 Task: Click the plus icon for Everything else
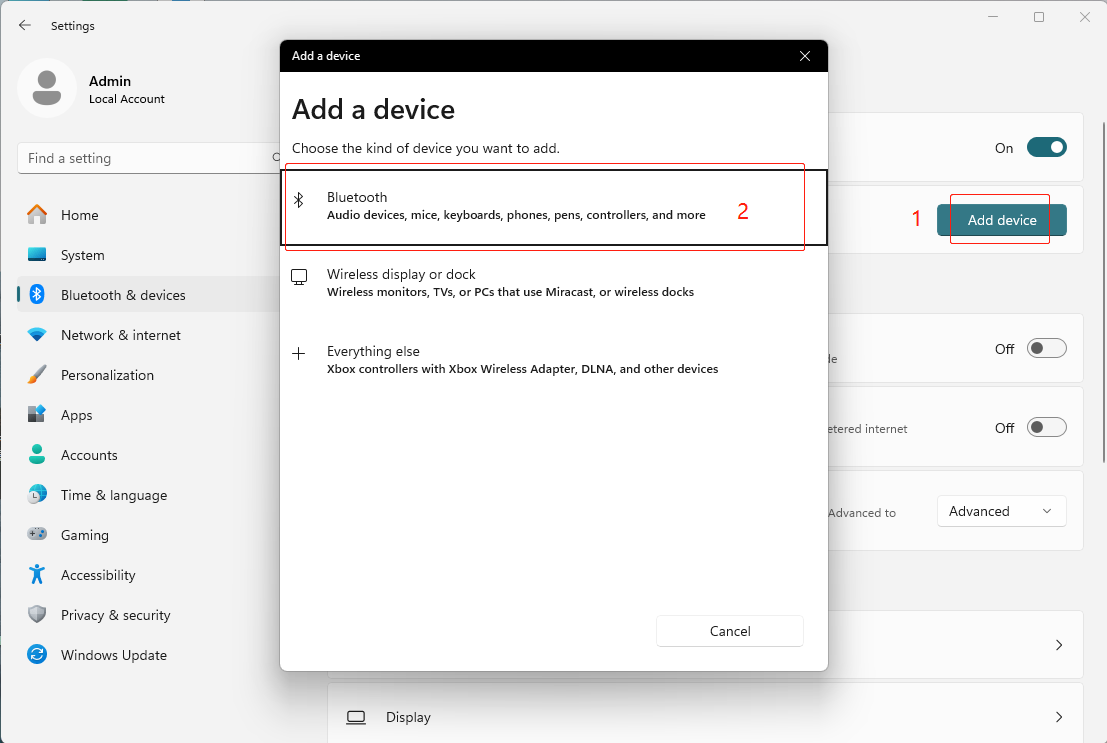[299, 354]
